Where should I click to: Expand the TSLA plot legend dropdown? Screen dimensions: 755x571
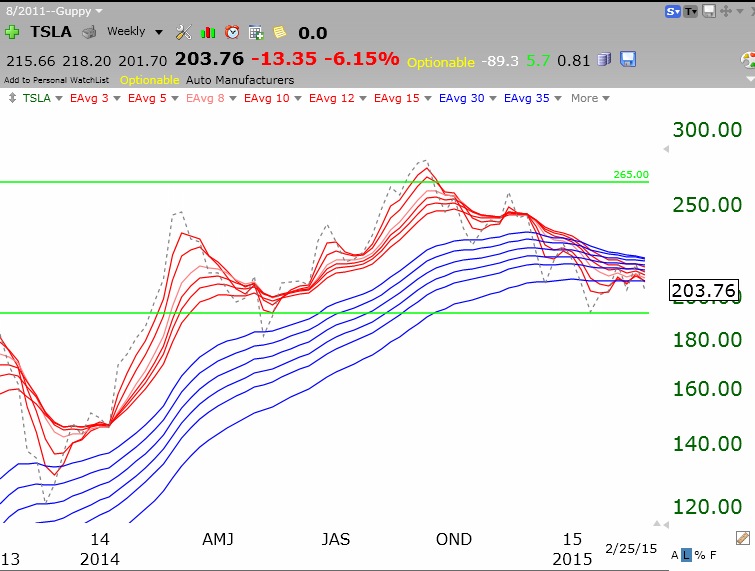pyautogui.click(x=59, y=98)
